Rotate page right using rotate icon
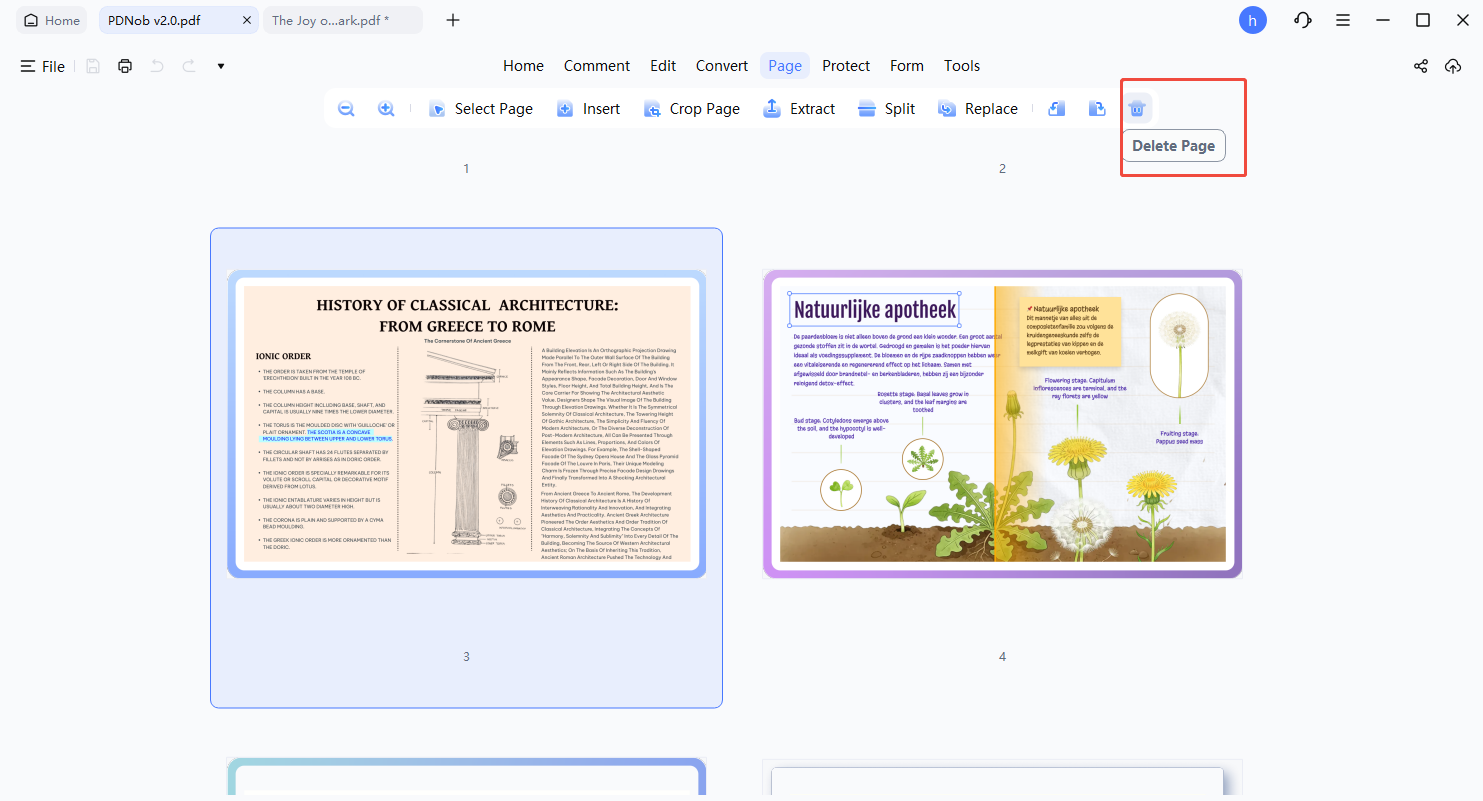Image resolution: width=1483 pixels, height=801 pixels. (x=1097, y=109)
